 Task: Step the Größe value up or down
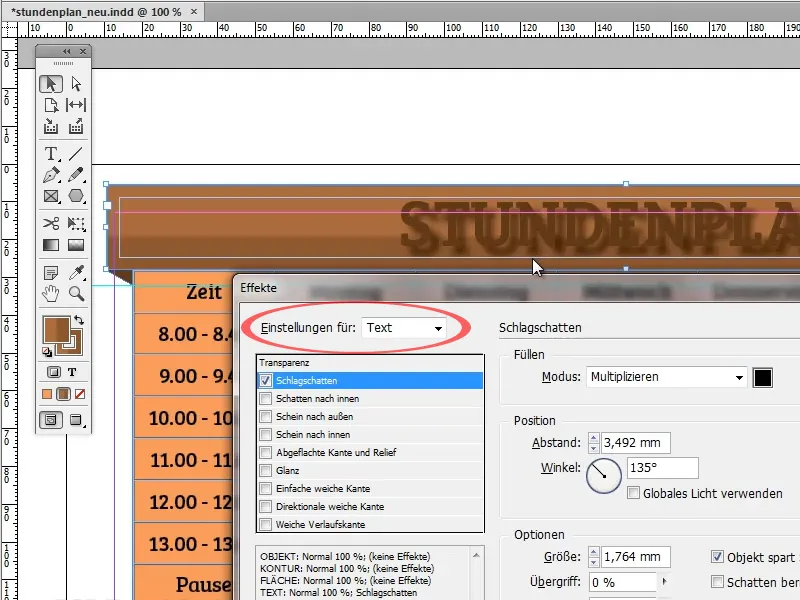(x=593, y=557)
